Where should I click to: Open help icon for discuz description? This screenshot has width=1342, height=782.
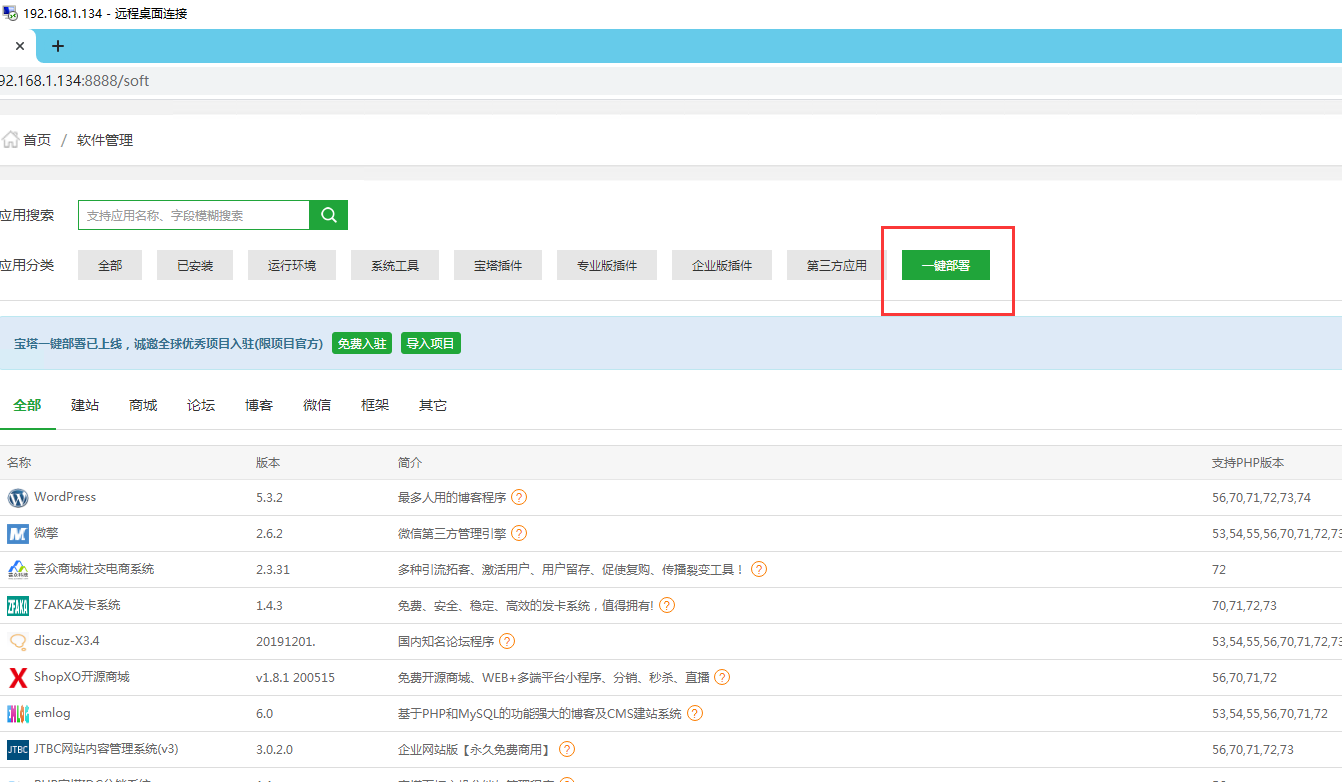507,641
